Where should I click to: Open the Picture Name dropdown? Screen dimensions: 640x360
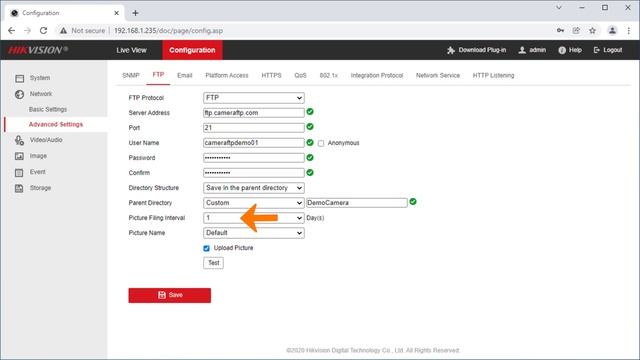tap(253, 233)
